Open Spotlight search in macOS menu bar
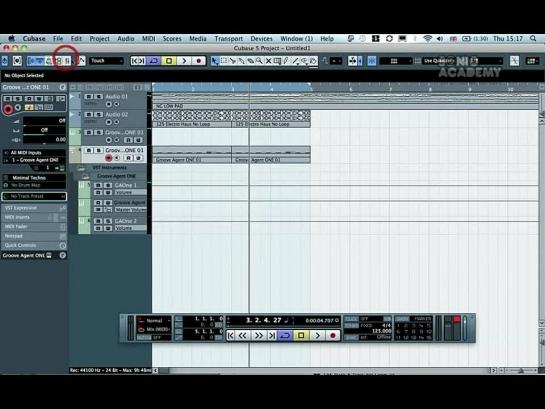Viewport: 545px width, 409px height. point(533,39)
